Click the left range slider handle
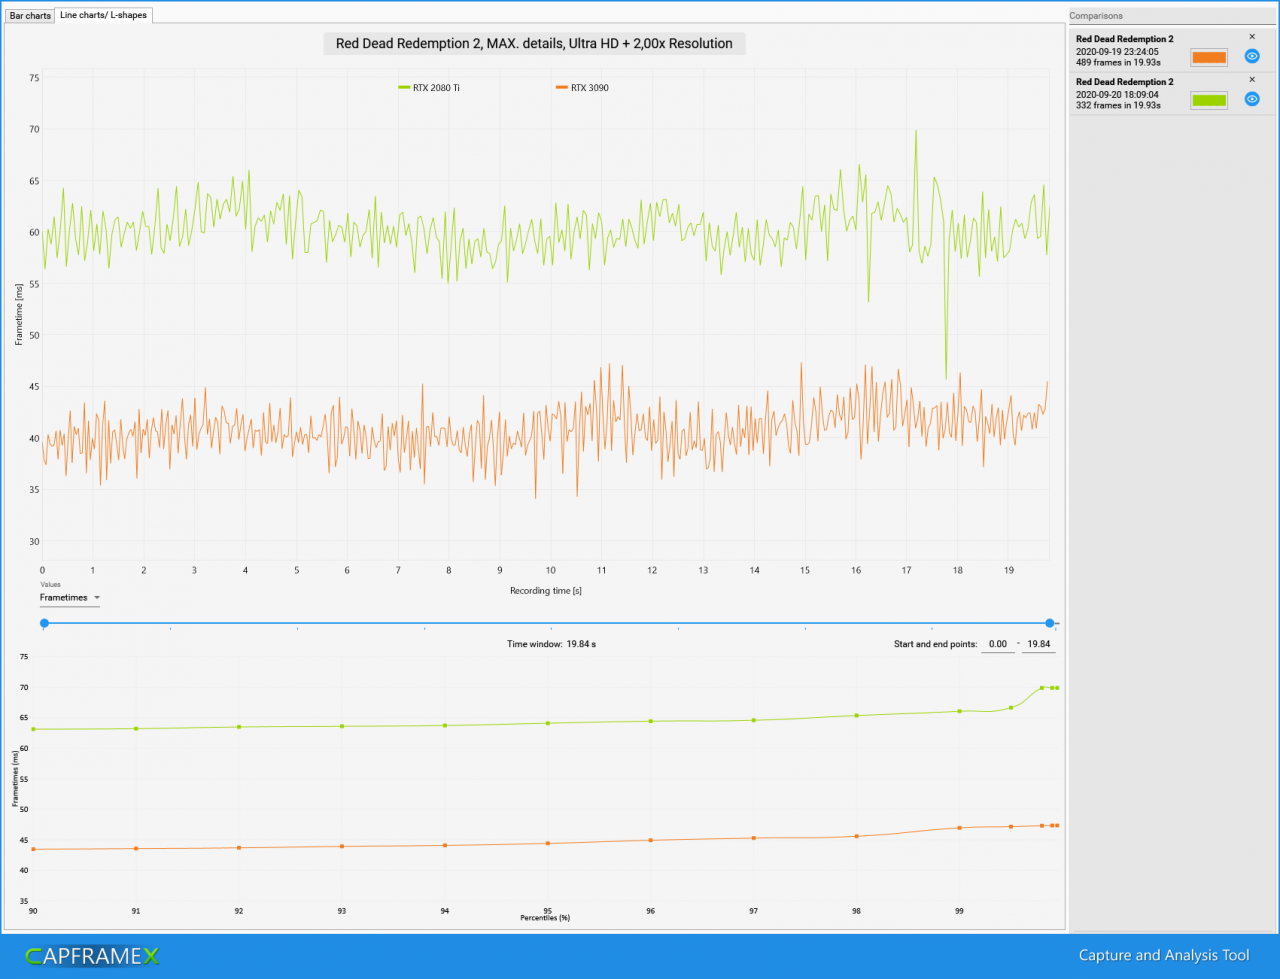This screenshot has height=979, width=1280. point(44,622)
